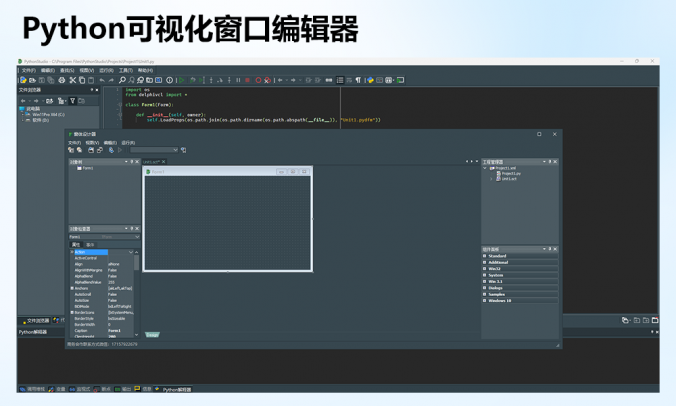The height and width of the screenshot is (406, 676).
Task: Click the back arrow in the file browser panel
Action: click(x=23, y=101)
